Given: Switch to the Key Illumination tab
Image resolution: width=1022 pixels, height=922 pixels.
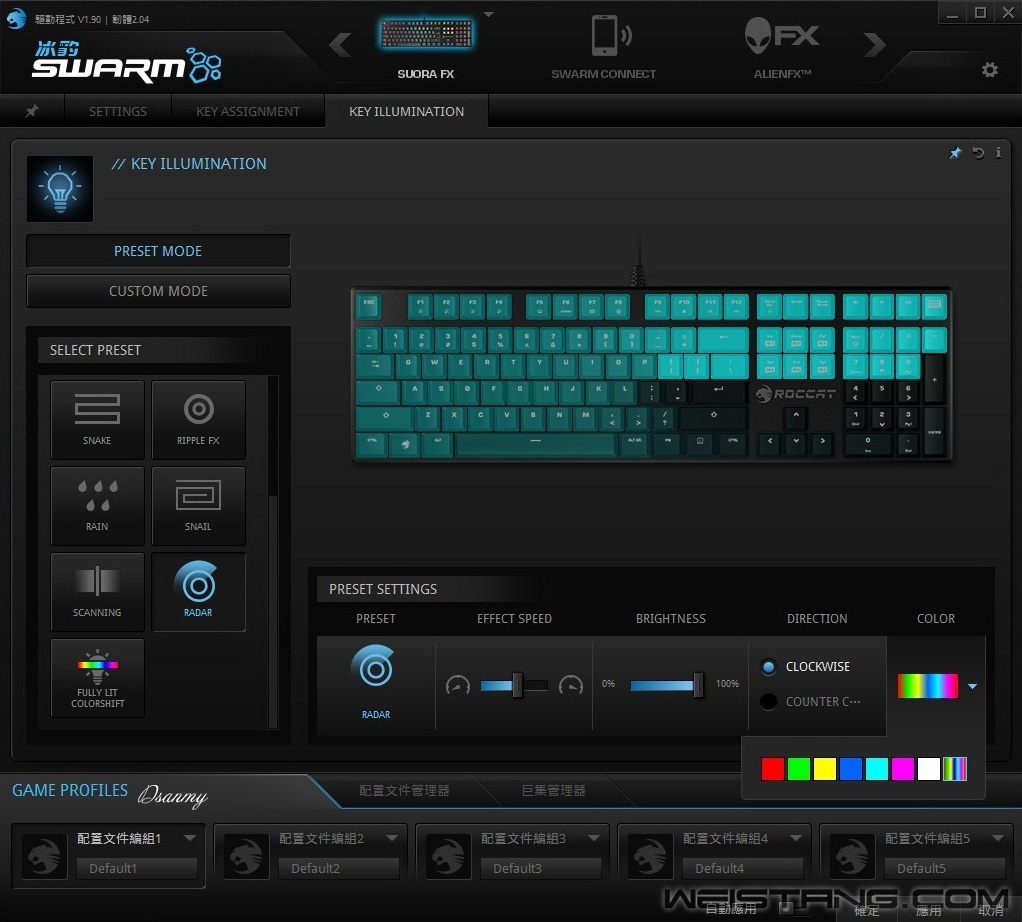Looking at the screenshot, I should [x=407, y=111].
